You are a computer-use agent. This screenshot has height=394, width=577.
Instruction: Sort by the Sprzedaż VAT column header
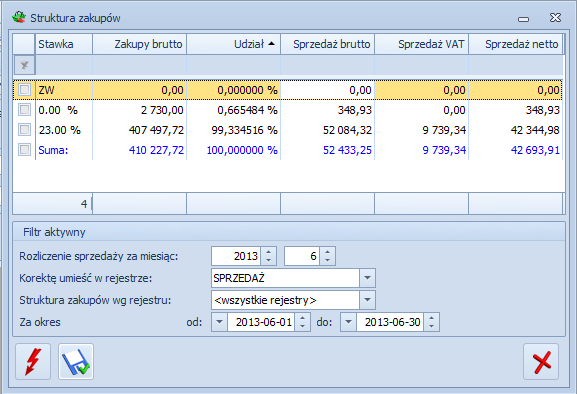click(x=421, y=44)
